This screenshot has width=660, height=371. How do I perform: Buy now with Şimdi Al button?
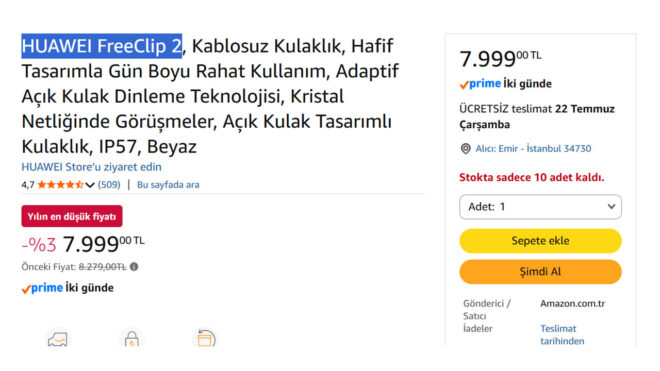tap(540, 272)
